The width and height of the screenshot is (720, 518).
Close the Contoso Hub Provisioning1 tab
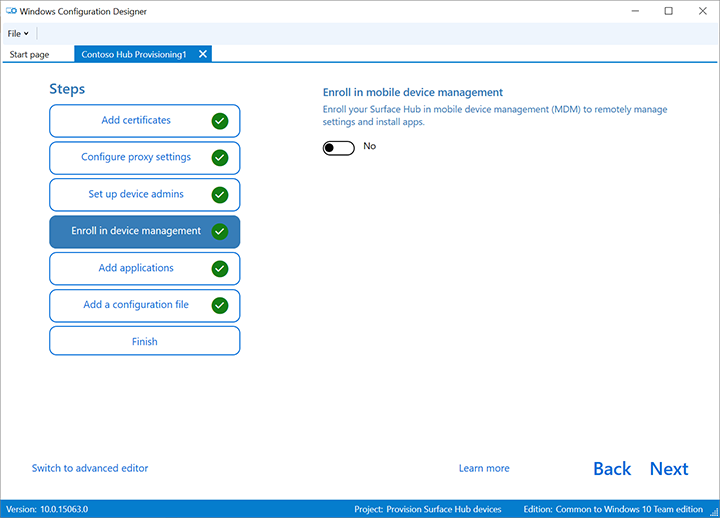202,54
